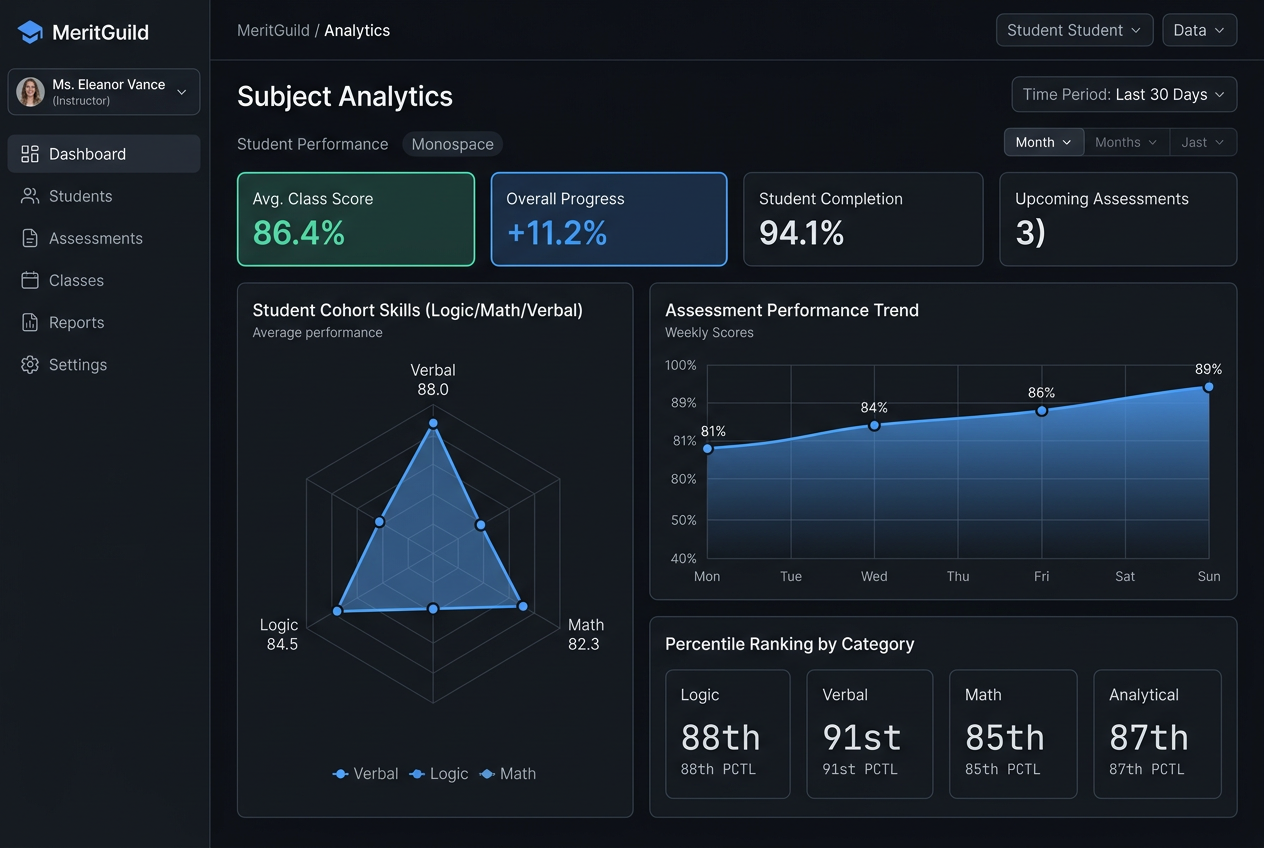
Task: Open the Analytical 87th percentile card
Action: coord(1157,734)
